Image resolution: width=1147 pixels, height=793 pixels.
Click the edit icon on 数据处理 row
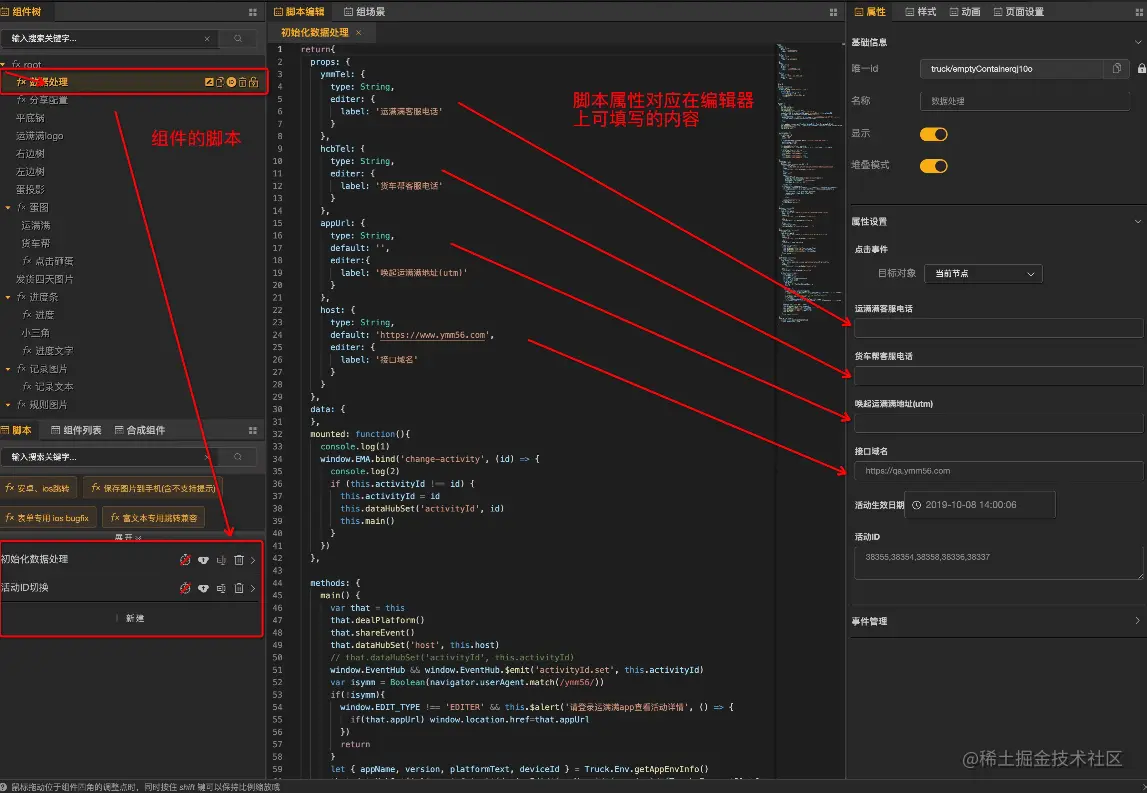pos(209,82)
